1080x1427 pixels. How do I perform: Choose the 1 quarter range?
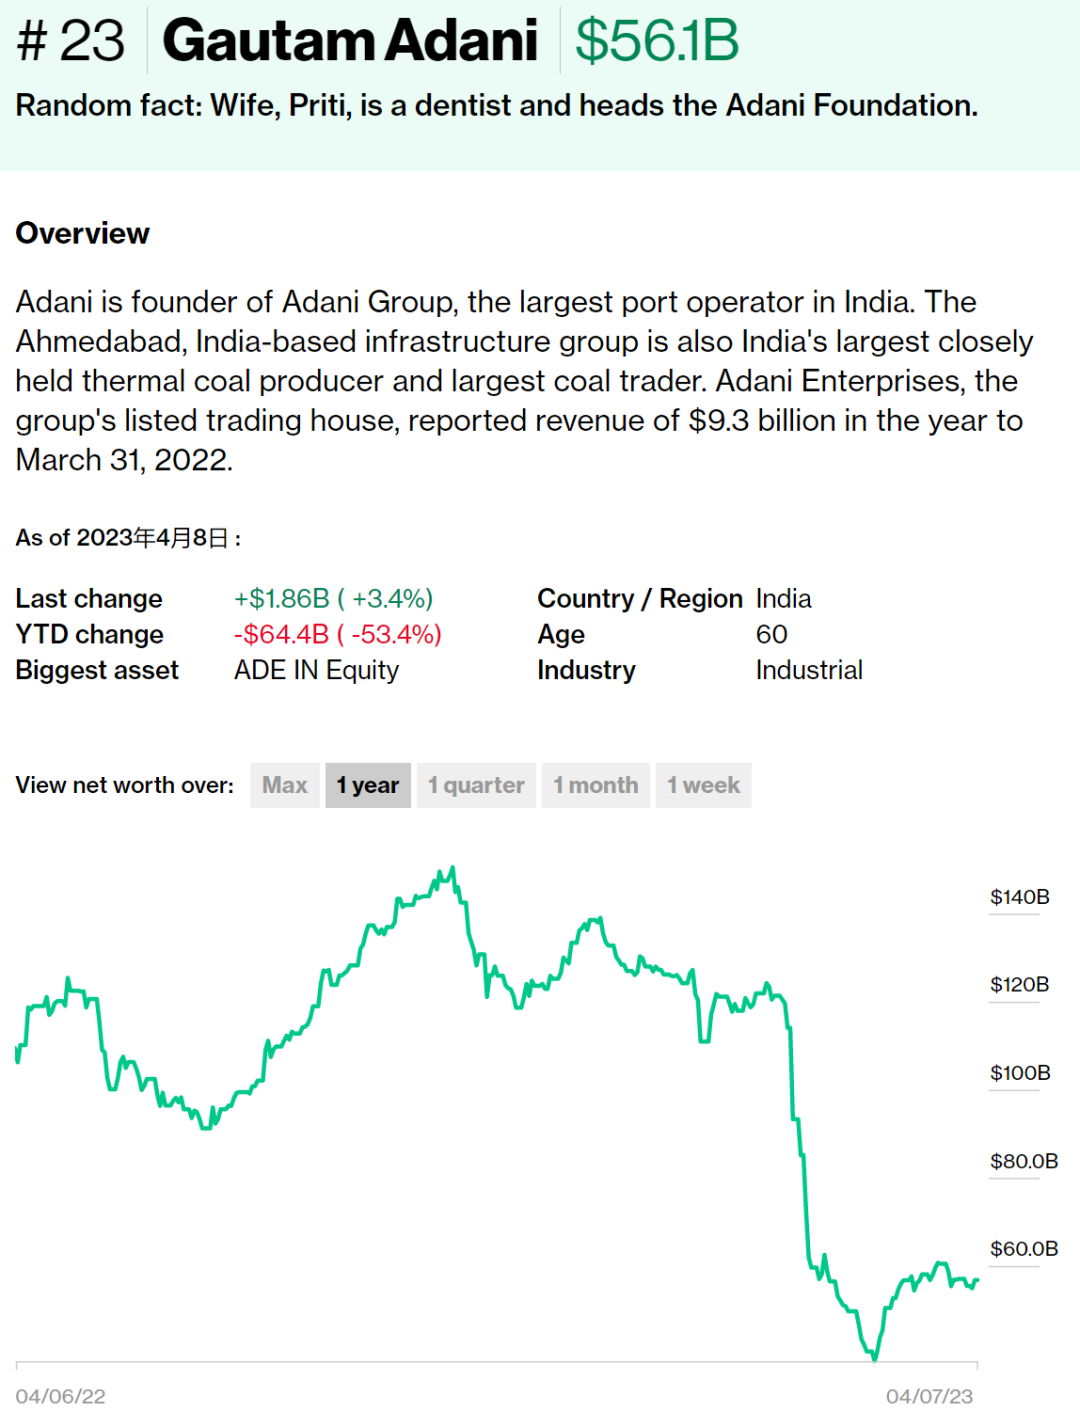pyautogui.click(x=476, y=786)
